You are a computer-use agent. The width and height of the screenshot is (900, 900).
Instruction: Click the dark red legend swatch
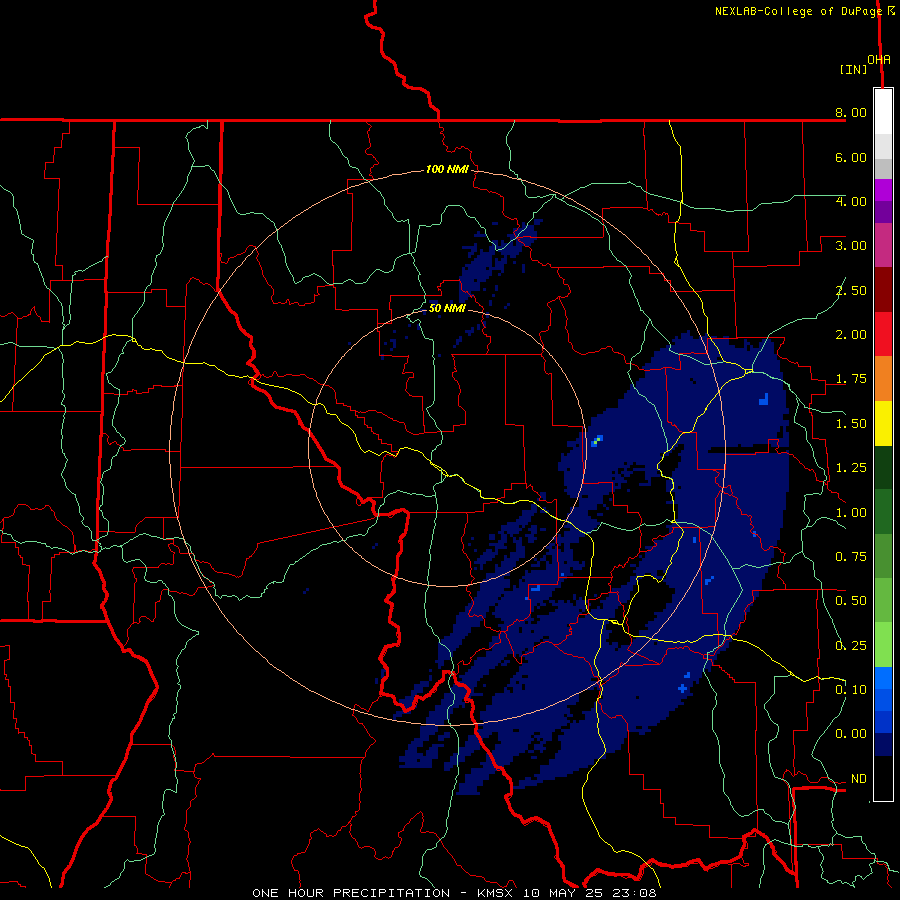[x=883, y=290]
